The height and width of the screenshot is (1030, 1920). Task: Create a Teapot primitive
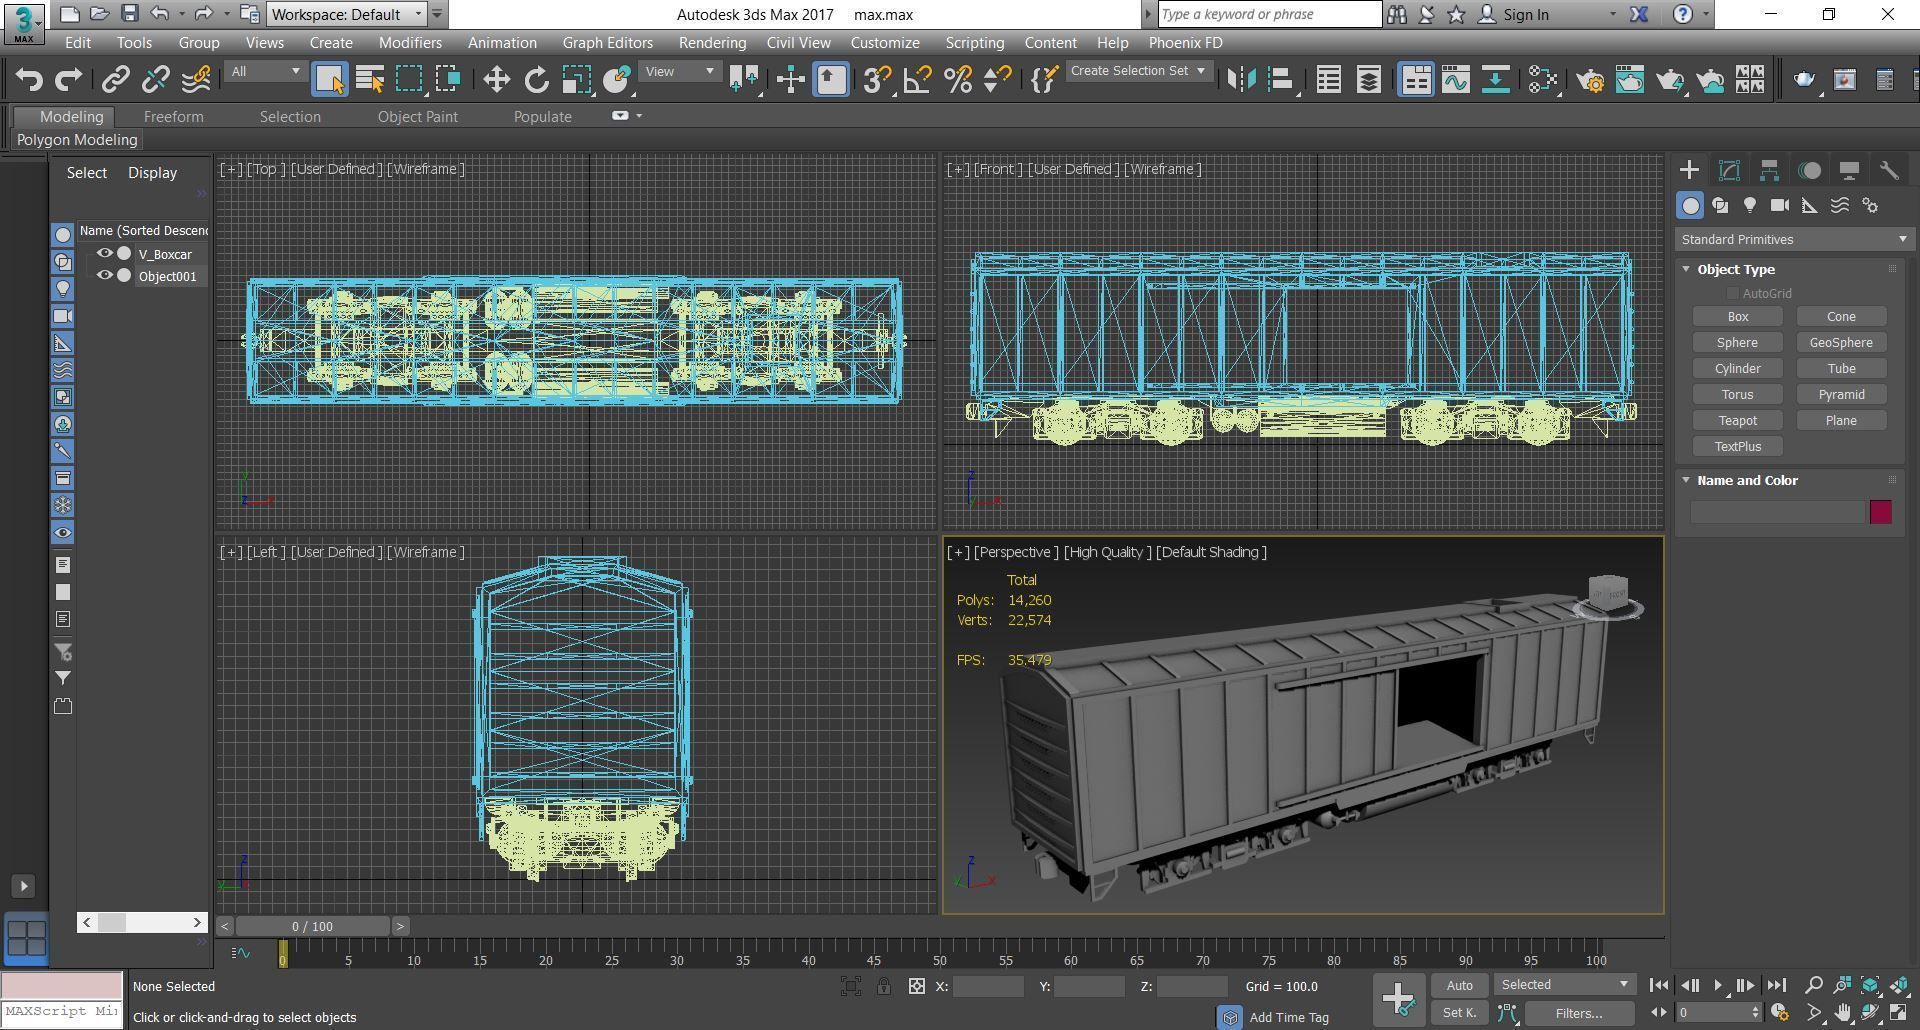coord(1738,421)
